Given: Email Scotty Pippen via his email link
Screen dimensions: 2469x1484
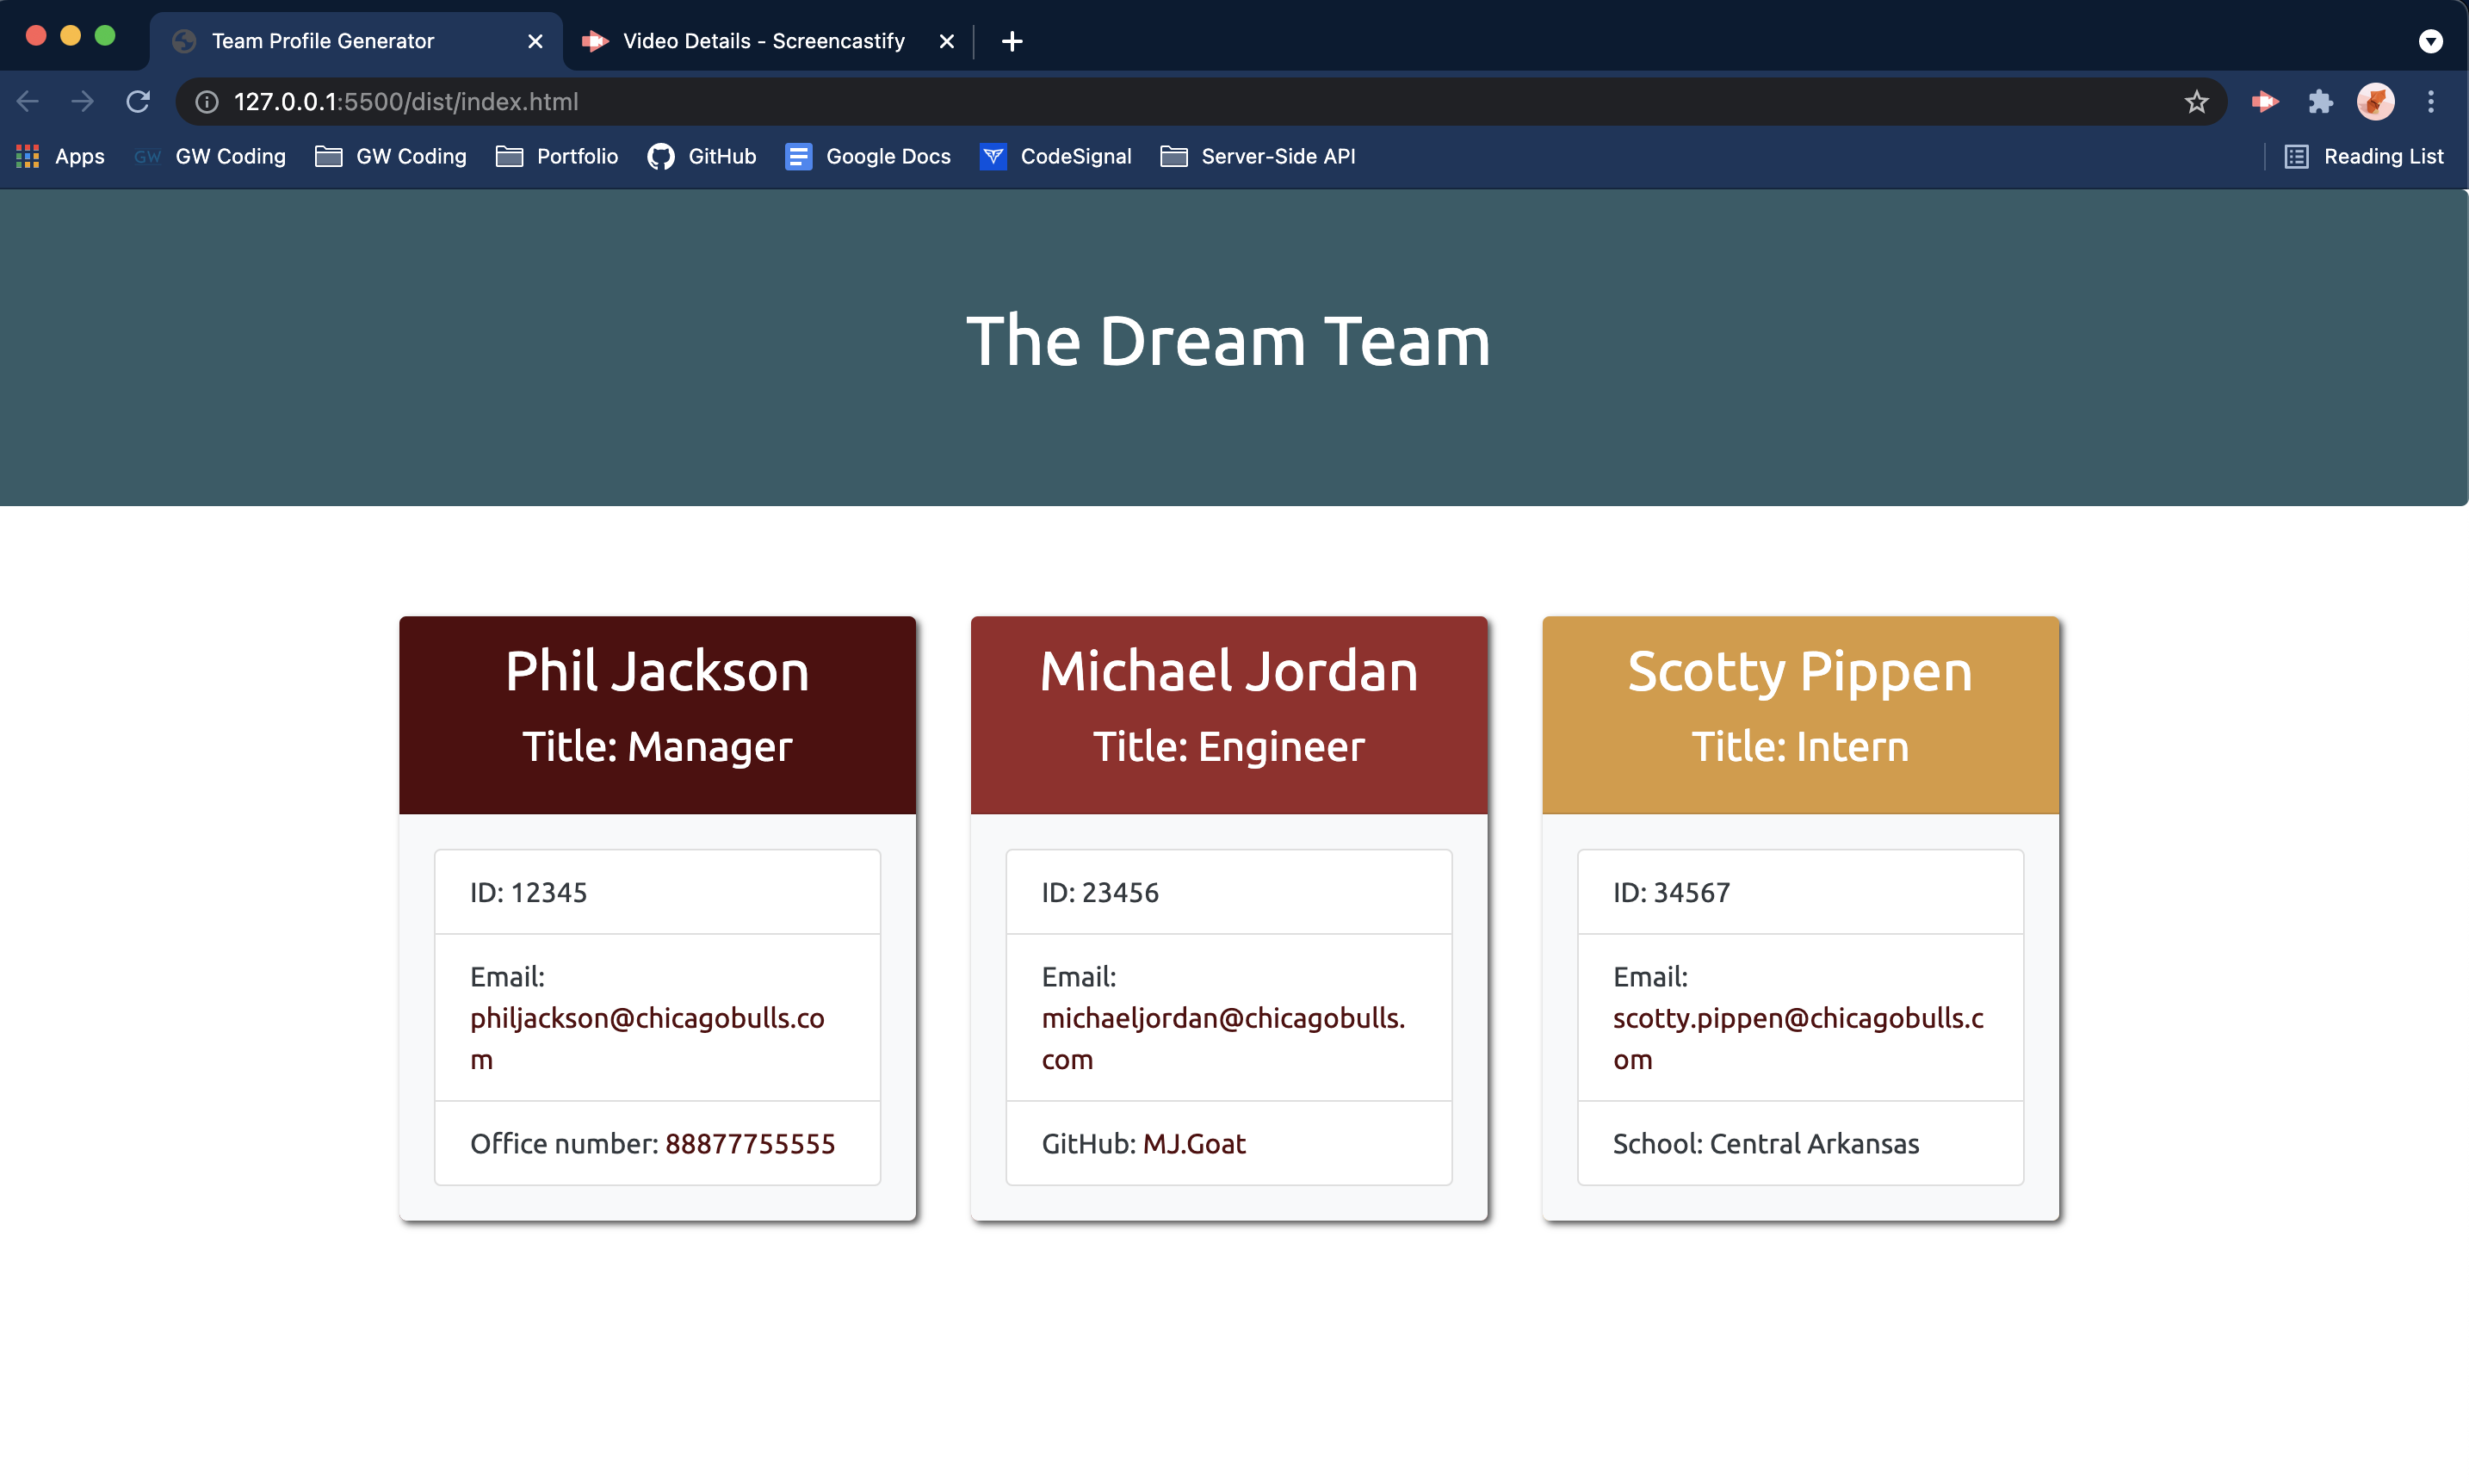Looking at the screenshot, I should pos(1798,1038).
